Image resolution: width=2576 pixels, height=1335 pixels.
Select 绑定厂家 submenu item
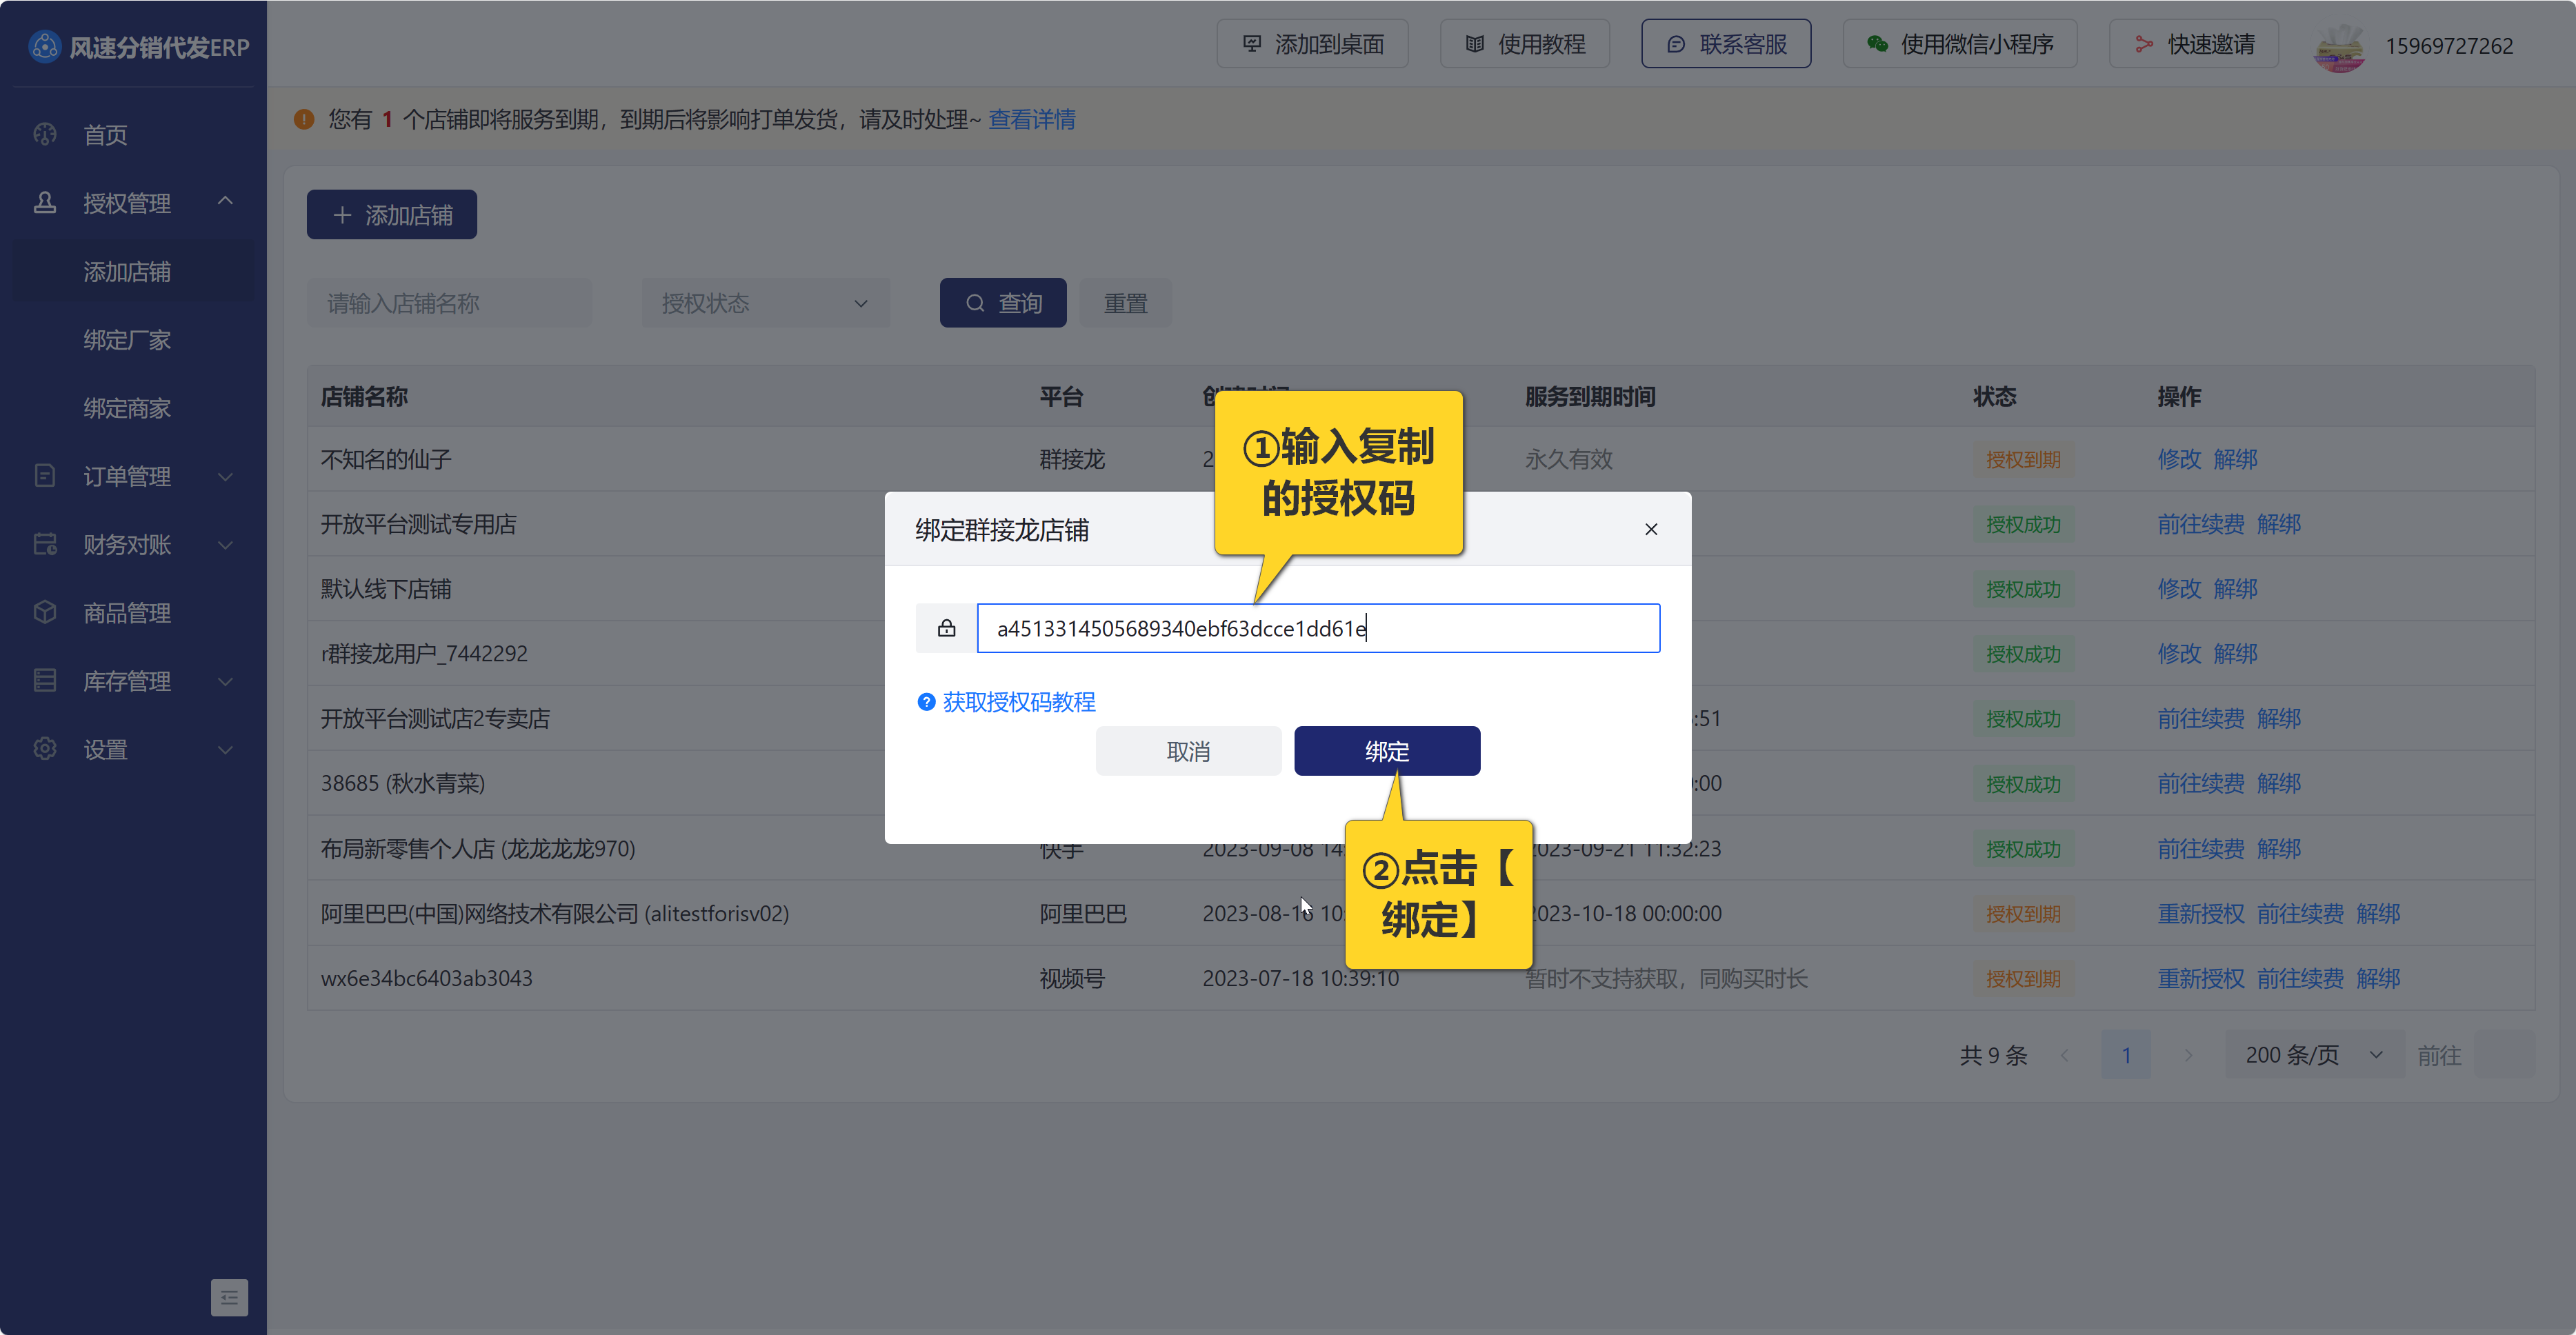127,340
